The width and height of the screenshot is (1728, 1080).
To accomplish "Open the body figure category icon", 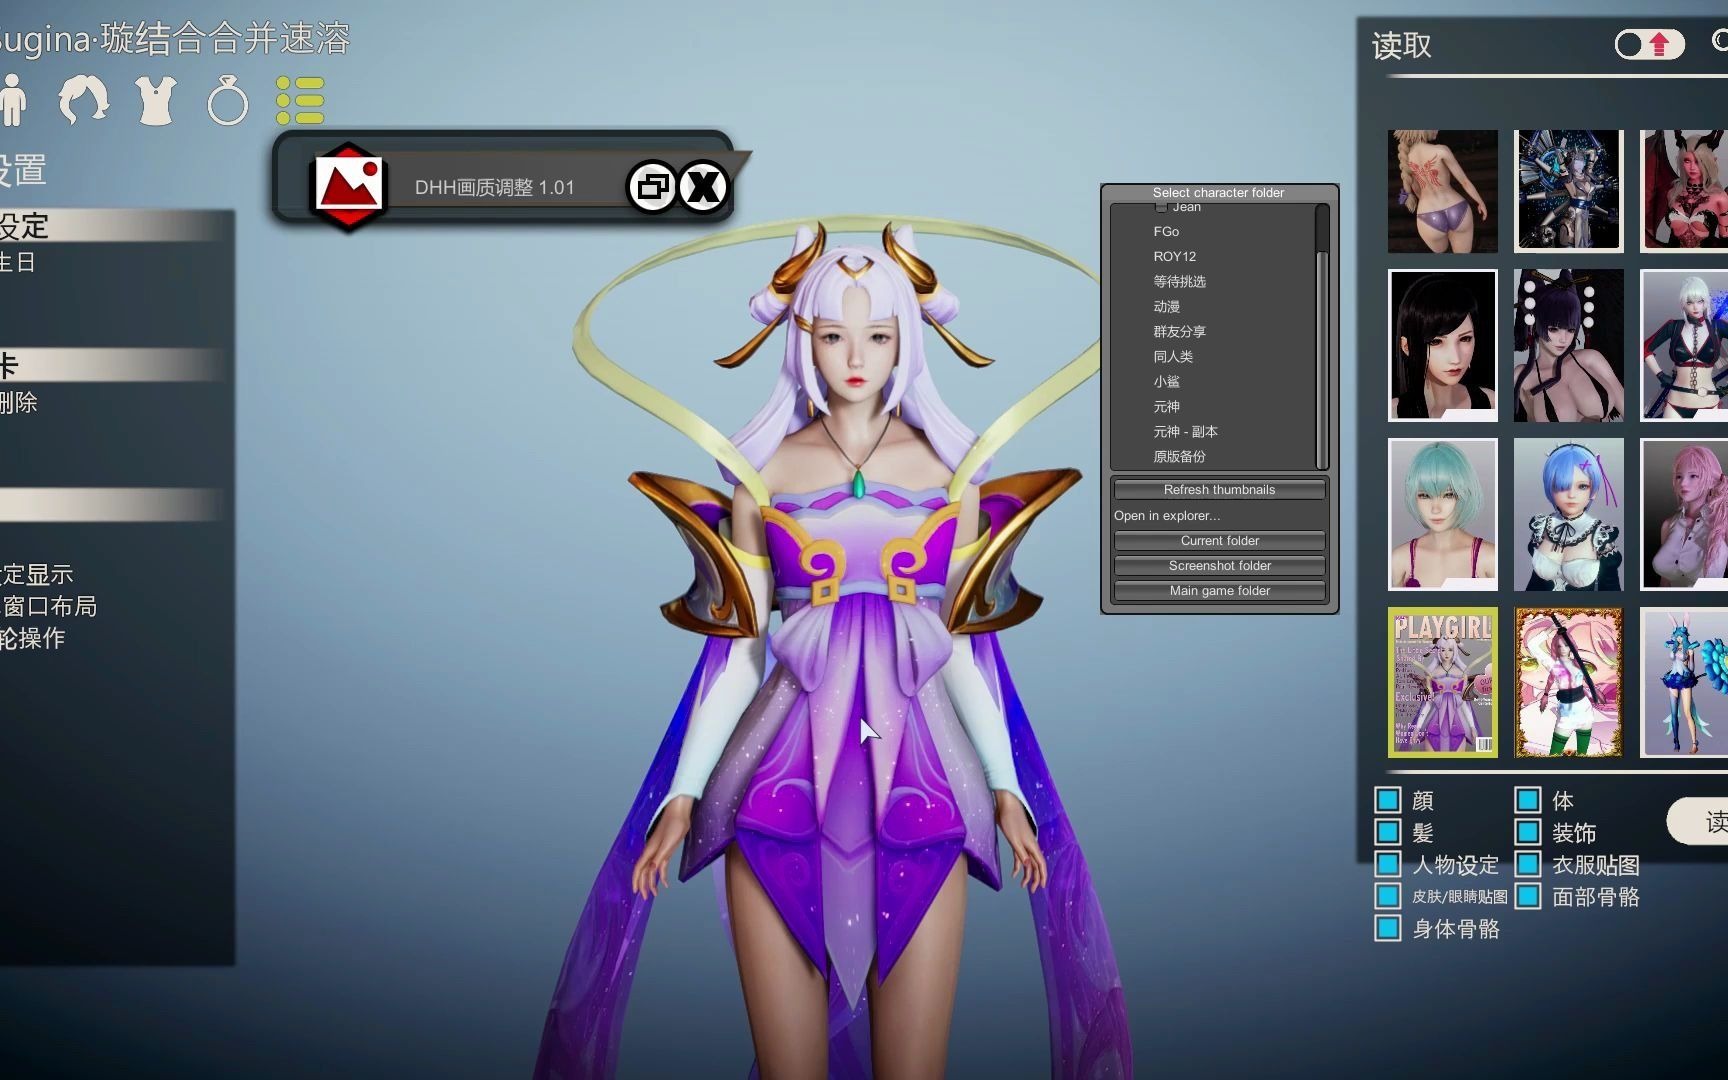I will (x=13, y=99).
